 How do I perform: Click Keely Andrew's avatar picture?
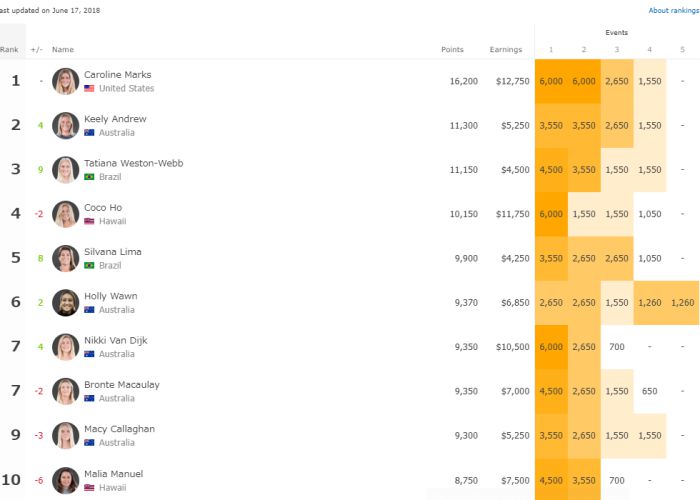[65, 125]
